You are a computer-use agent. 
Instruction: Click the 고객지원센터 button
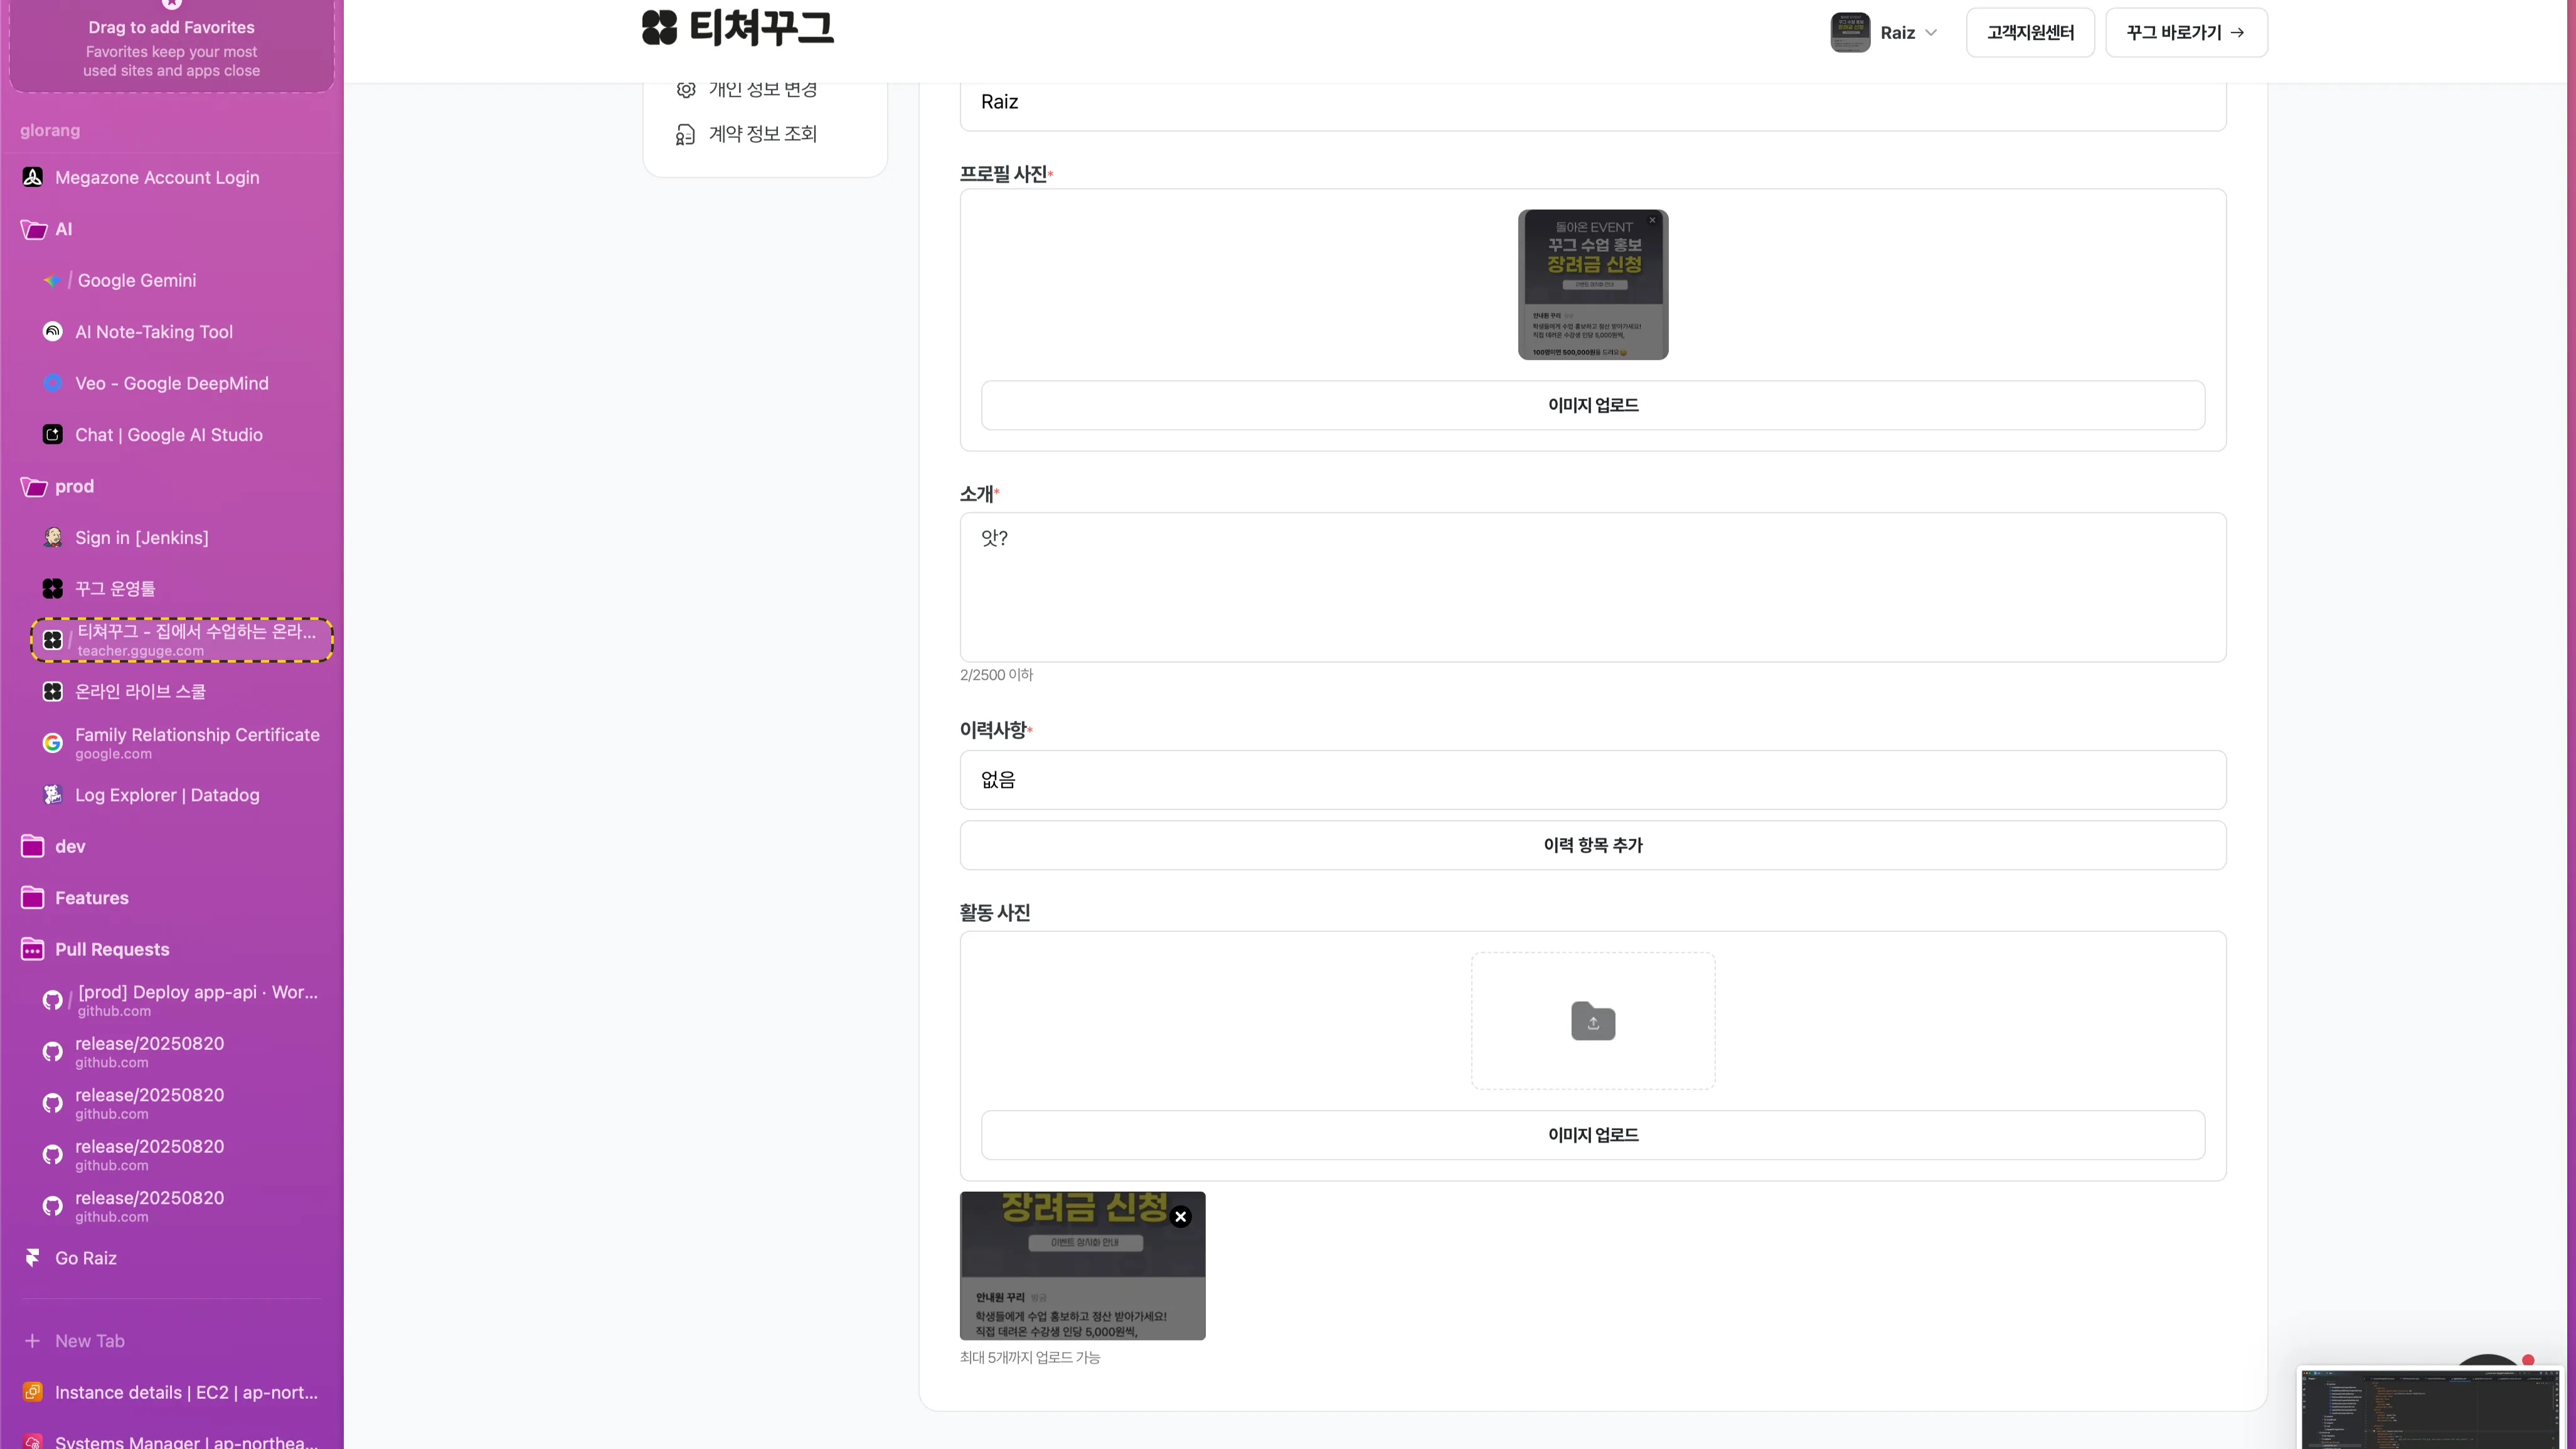tap(2029, 32)
